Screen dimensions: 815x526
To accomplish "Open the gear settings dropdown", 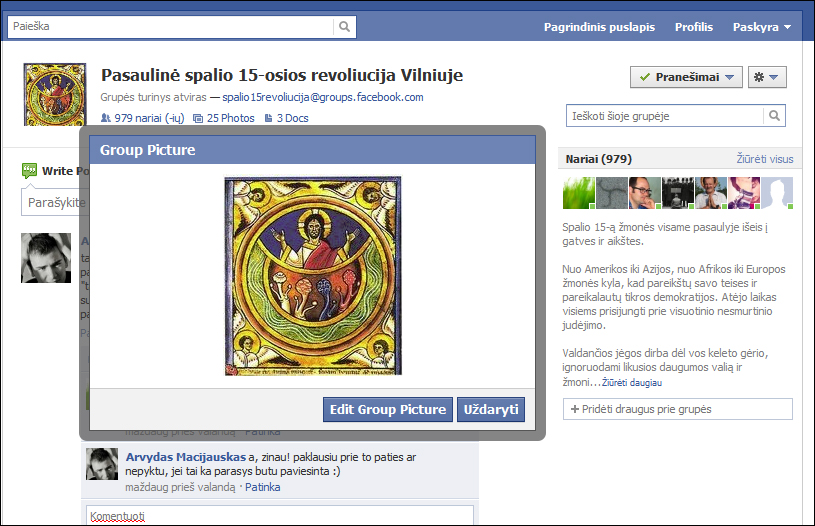I will 767,77.
